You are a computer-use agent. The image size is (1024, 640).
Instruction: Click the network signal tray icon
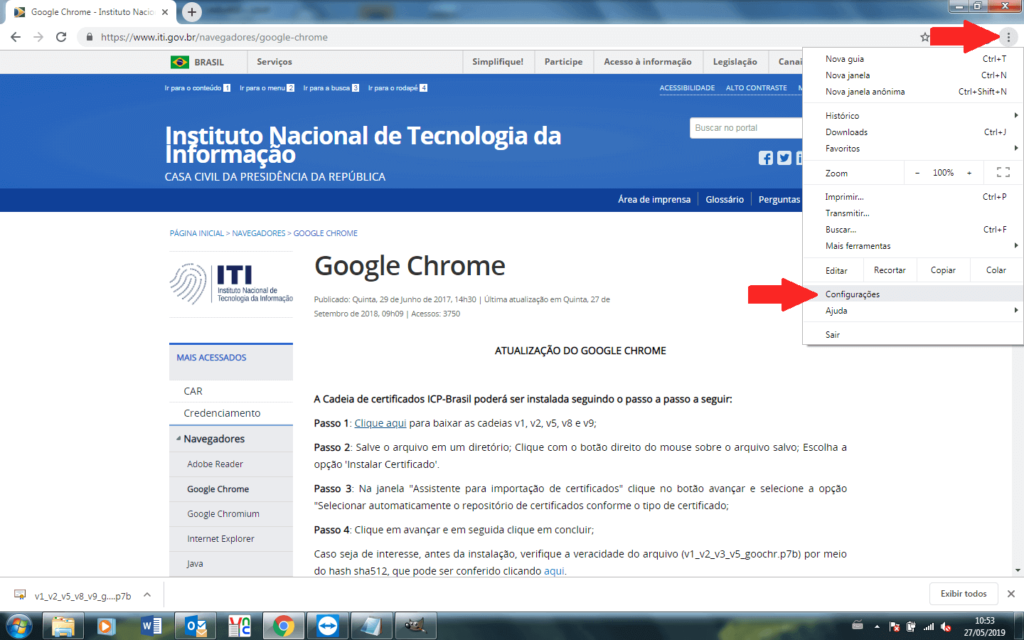tap(928, 627)
